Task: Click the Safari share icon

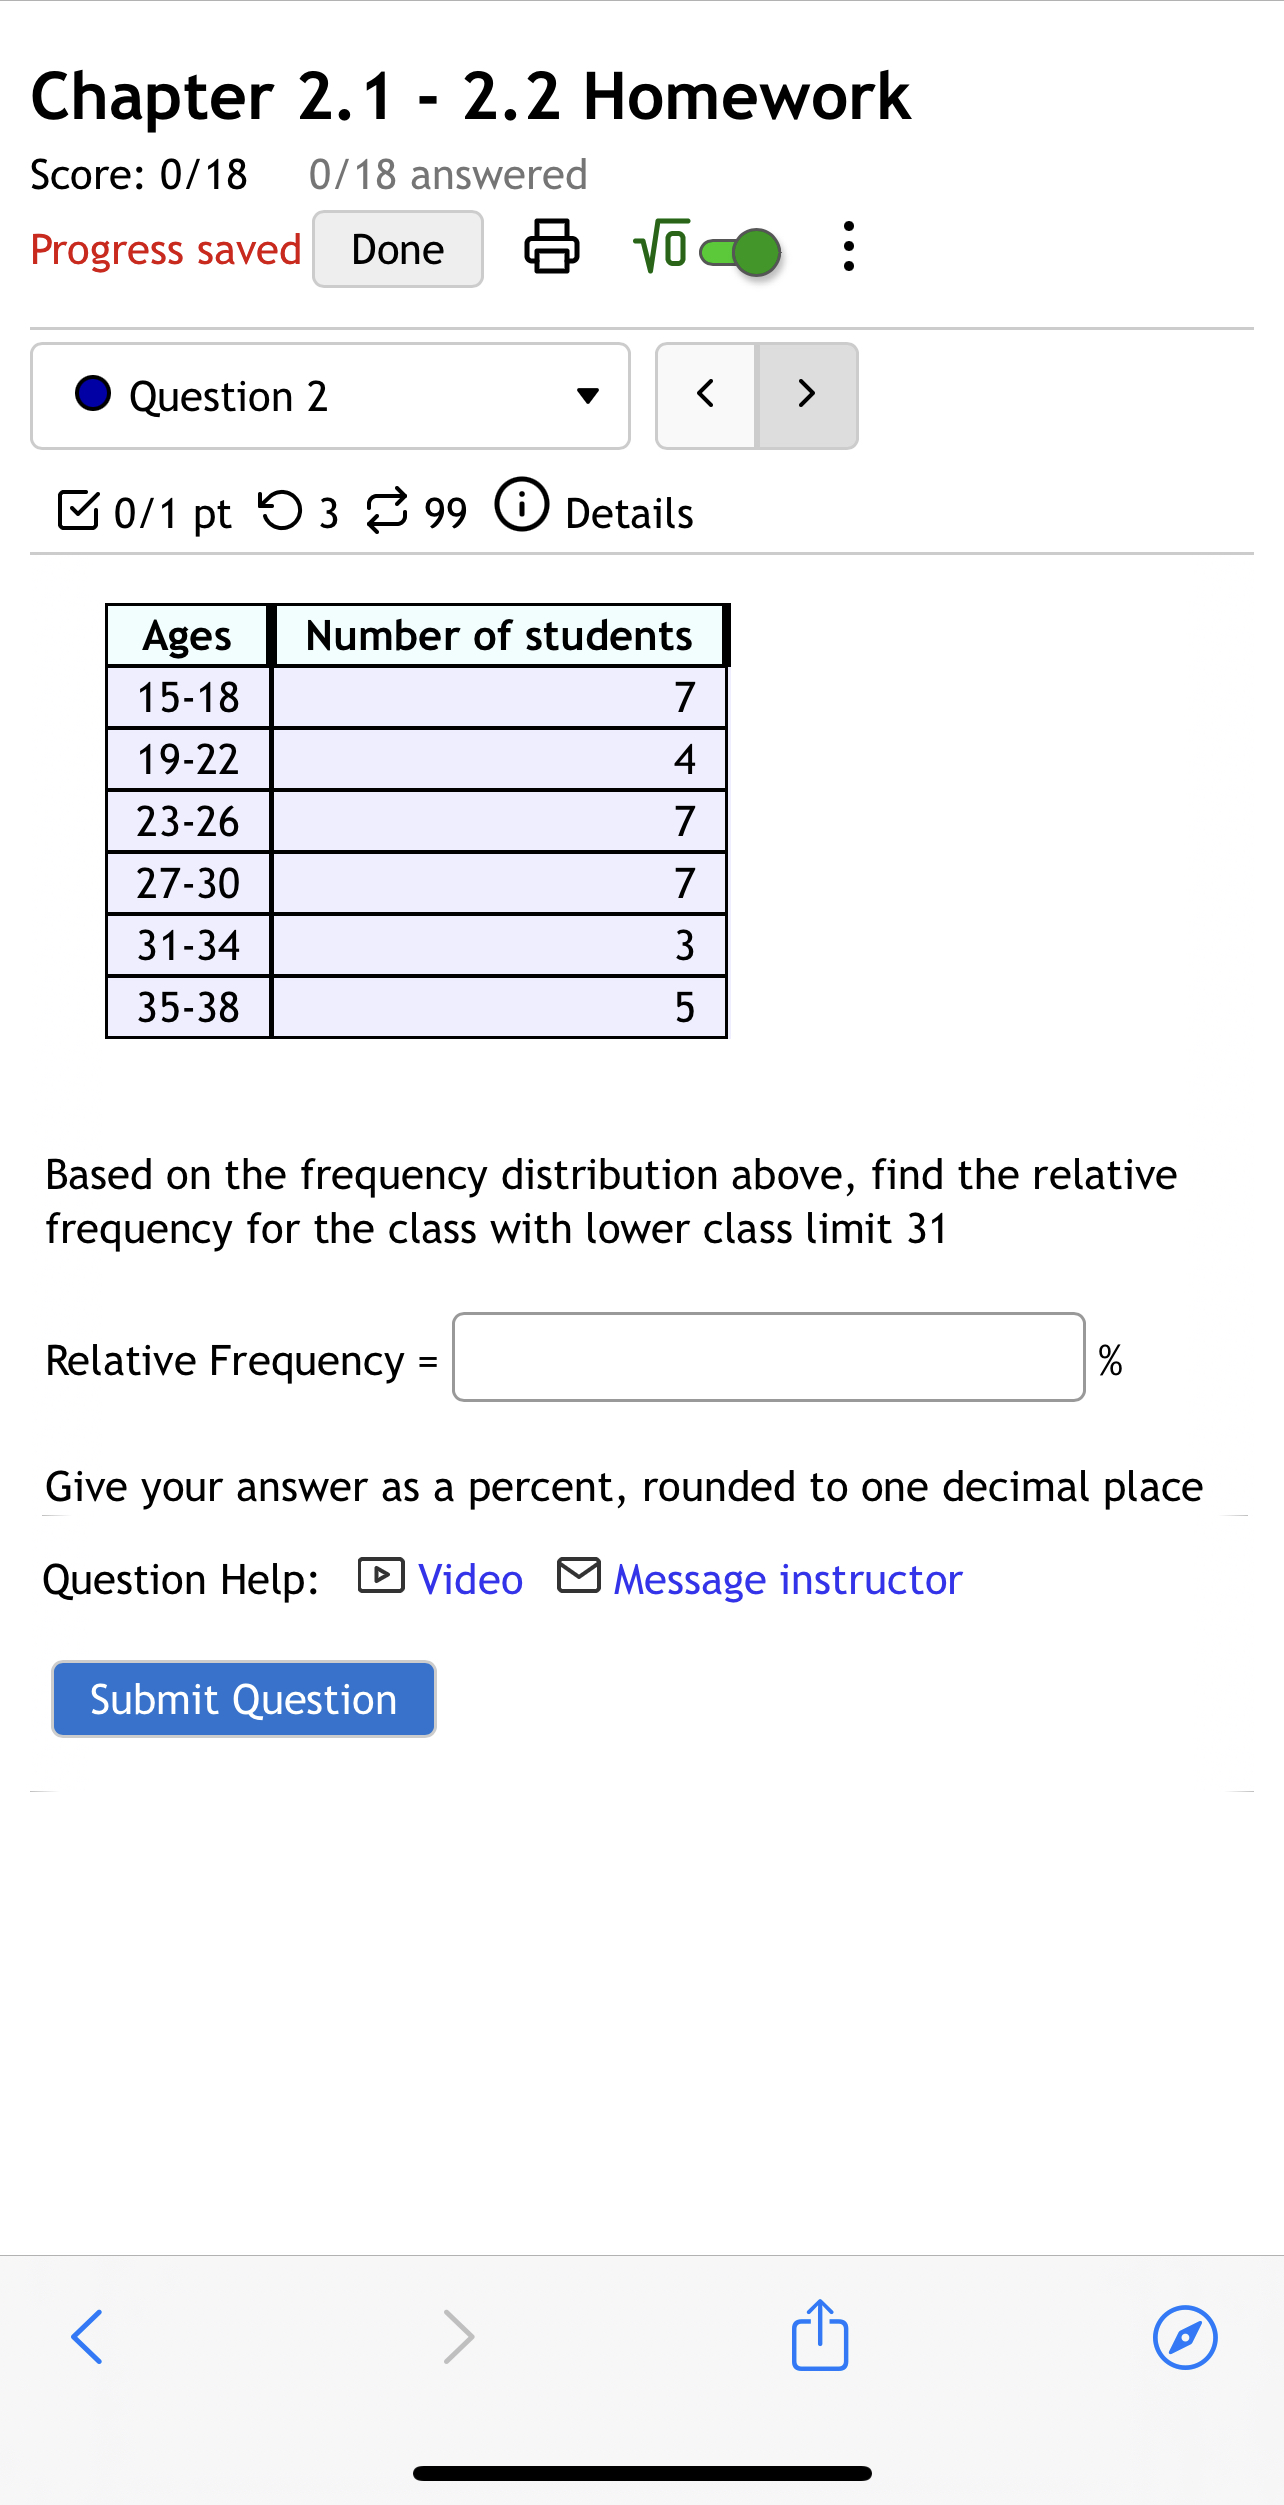Action: coord(818,2337)
